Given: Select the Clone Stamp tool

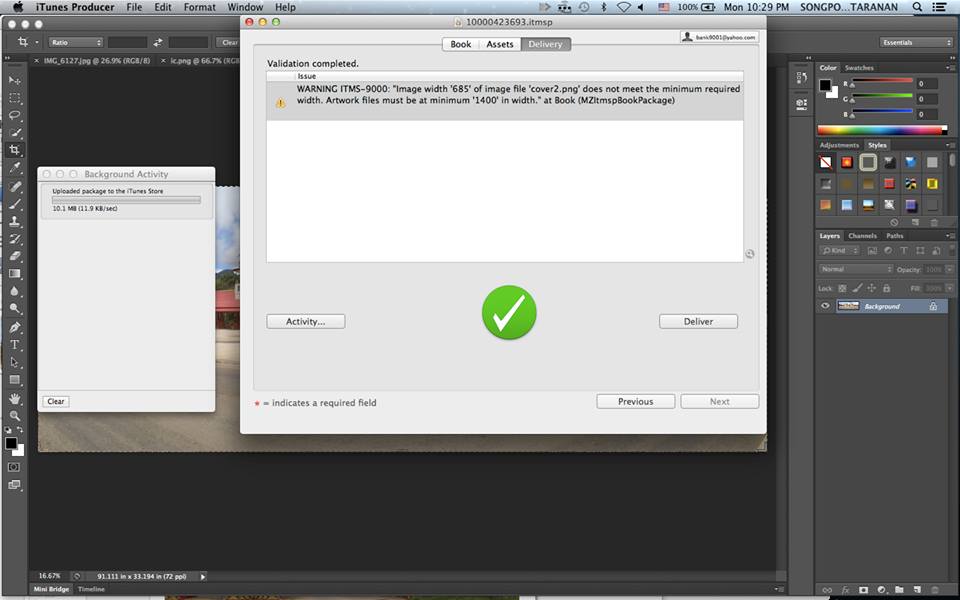Looking at the screenshot, I should click(15, 222).
